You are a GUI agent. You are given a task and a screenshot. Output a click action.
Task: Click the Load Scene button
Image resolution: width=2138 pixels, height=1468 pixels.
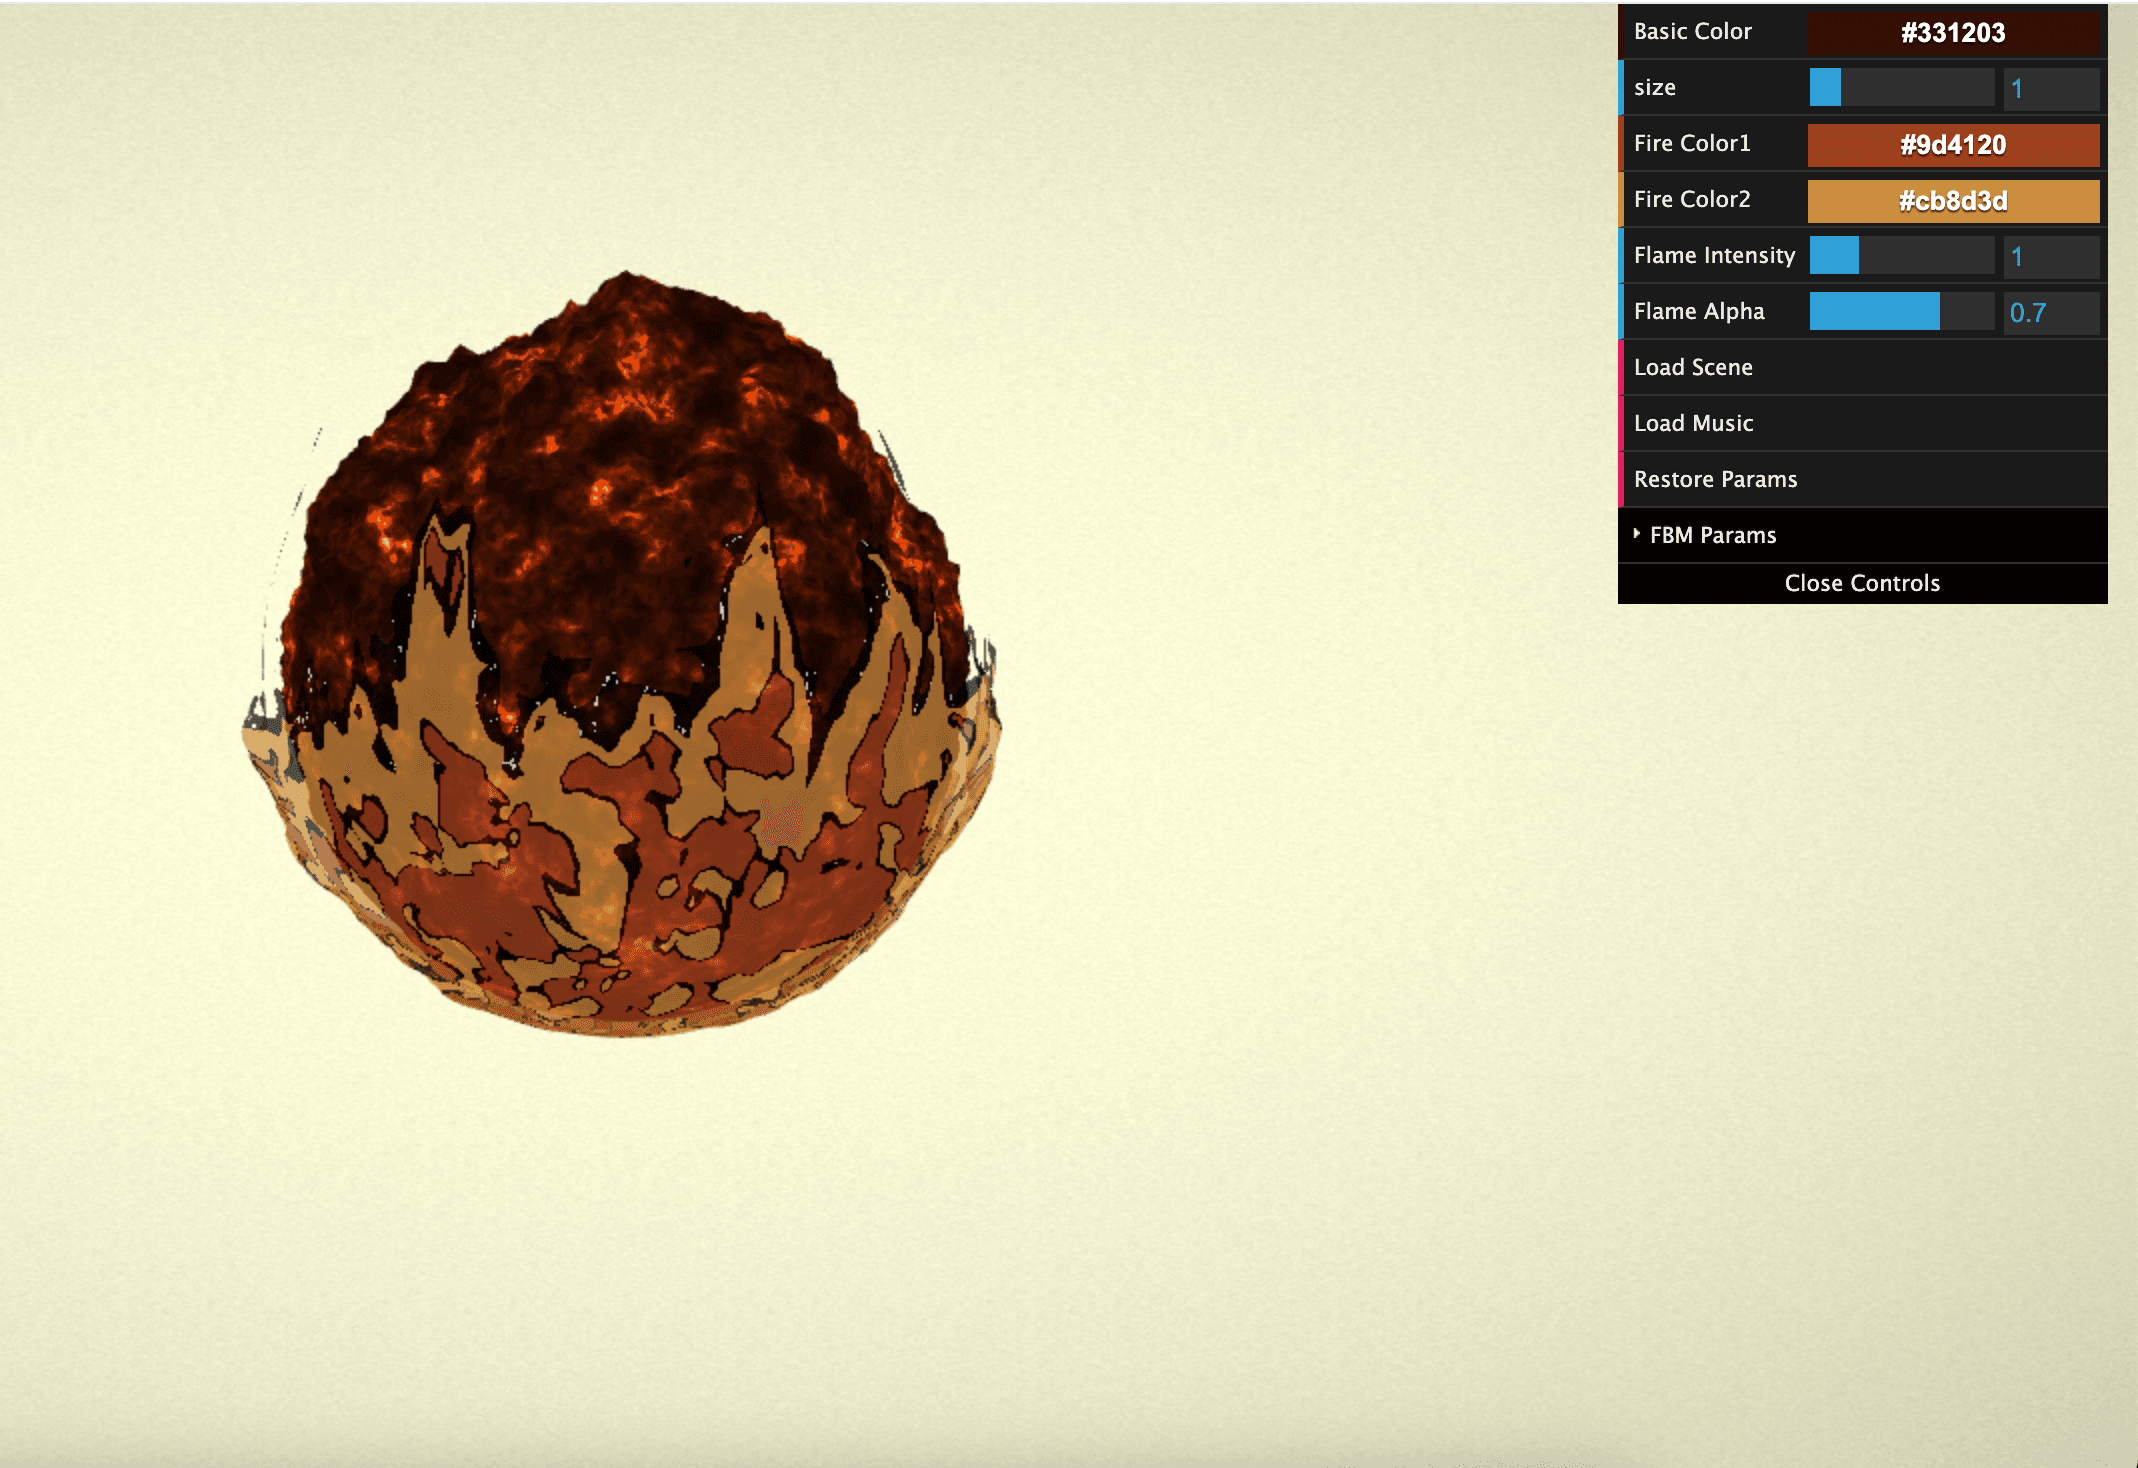pos(1863,367)
